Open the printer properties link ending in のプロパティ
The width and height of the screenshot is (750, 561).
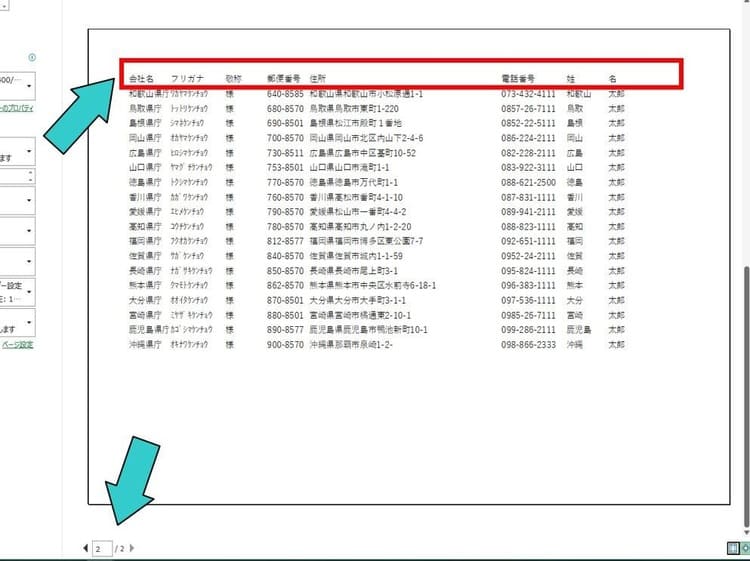pyautogui.click(x=17, y=108)
